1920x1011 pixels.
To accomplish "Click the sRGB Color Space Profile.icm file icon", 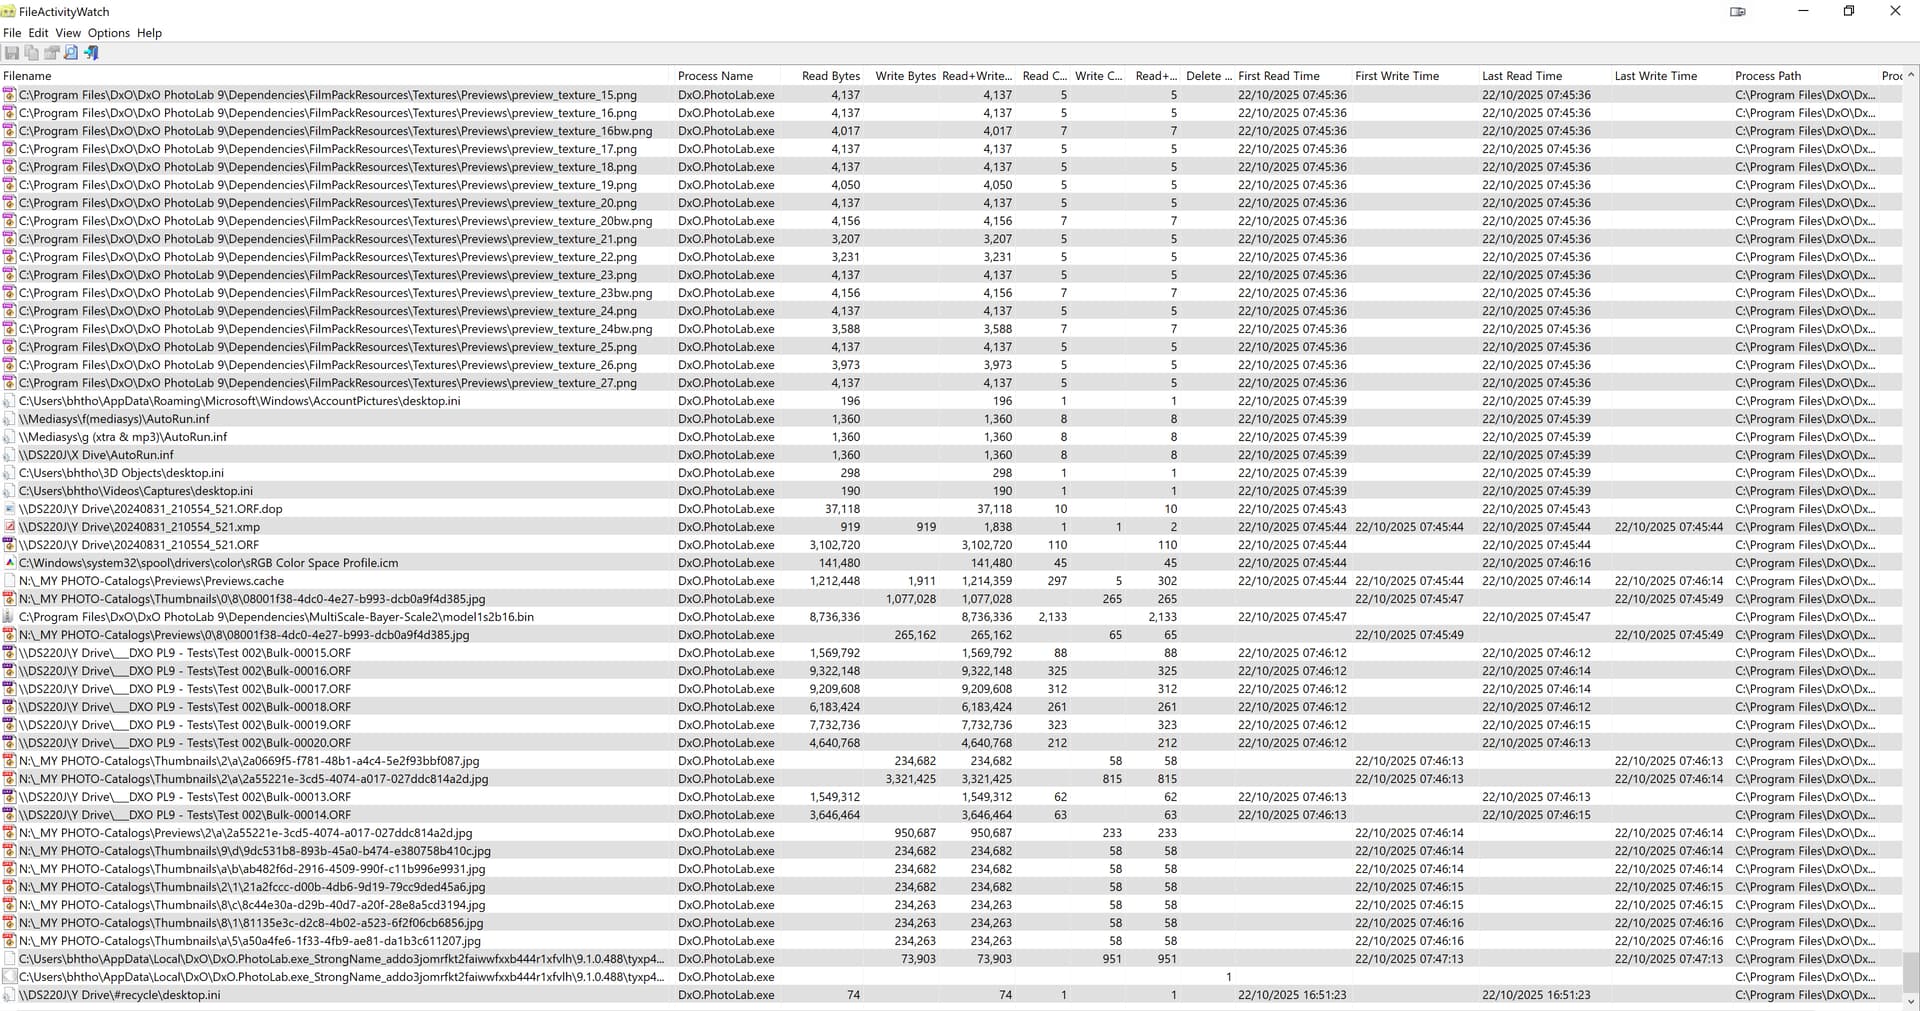I will click(x=9, y=563).
